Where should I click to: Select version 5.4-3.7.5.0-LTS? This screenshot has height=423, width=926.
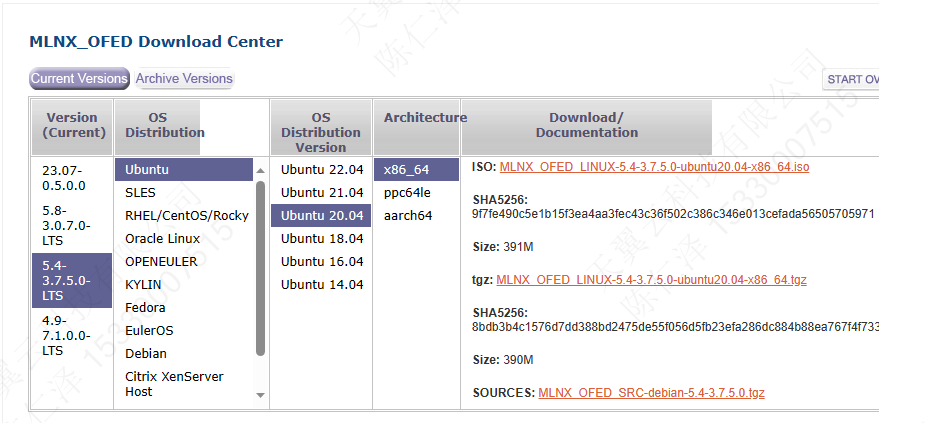tap(71, 281)
